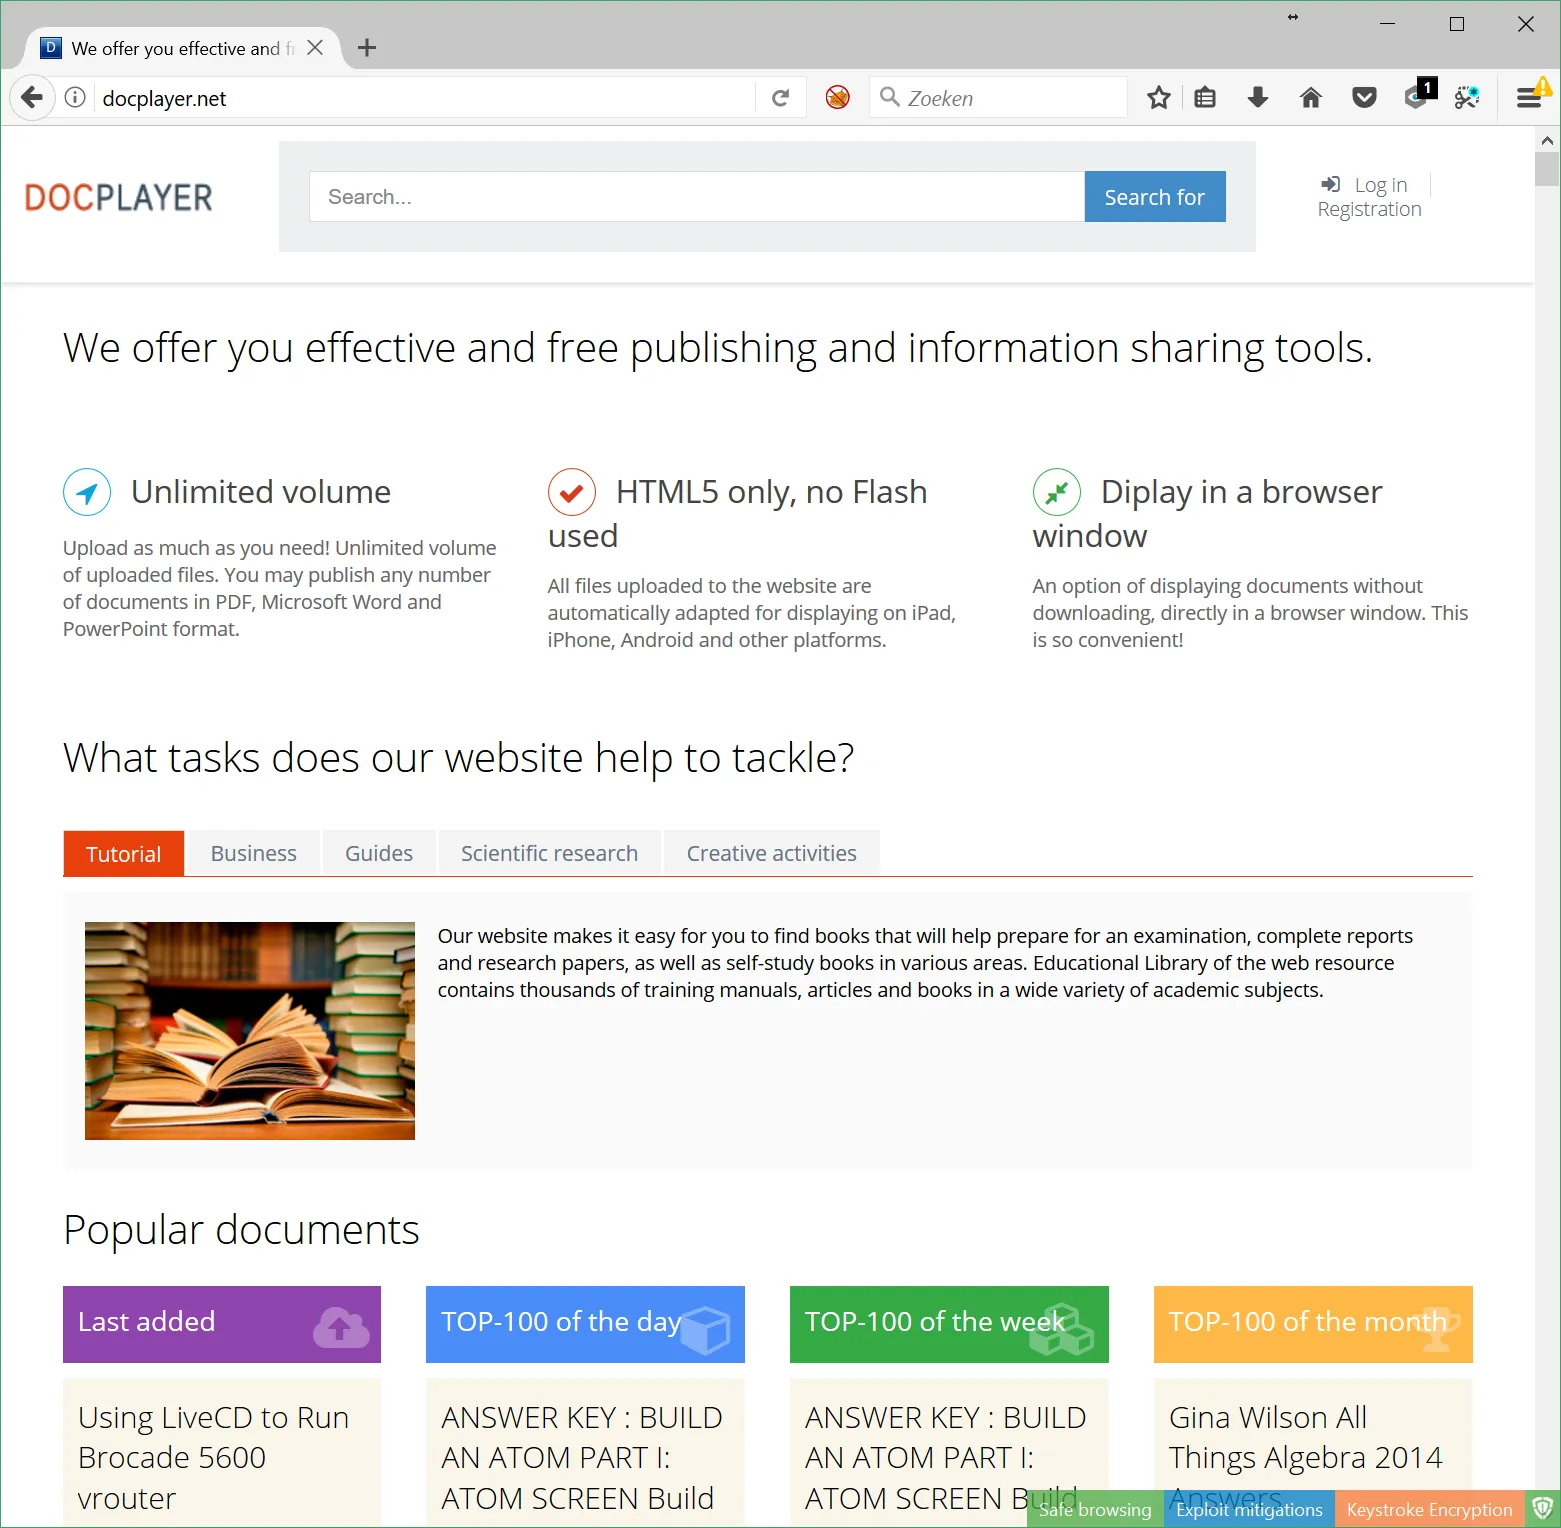Screen dimensions: 1561x1528
Task: Click the toolbar icon showing notification badge 1
Action: click(x=1417, y=97)
